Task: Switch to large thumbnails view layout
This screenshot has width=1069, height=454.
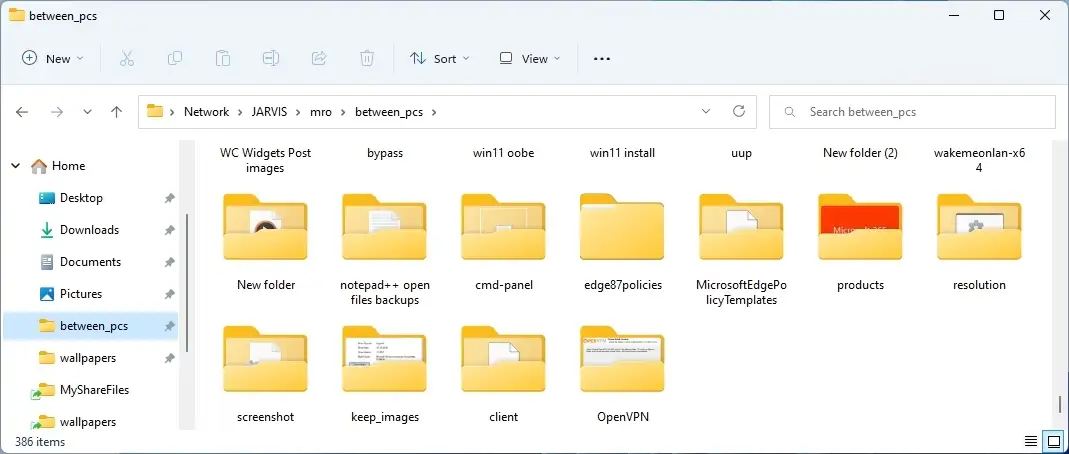Action: coord(1053,441)
